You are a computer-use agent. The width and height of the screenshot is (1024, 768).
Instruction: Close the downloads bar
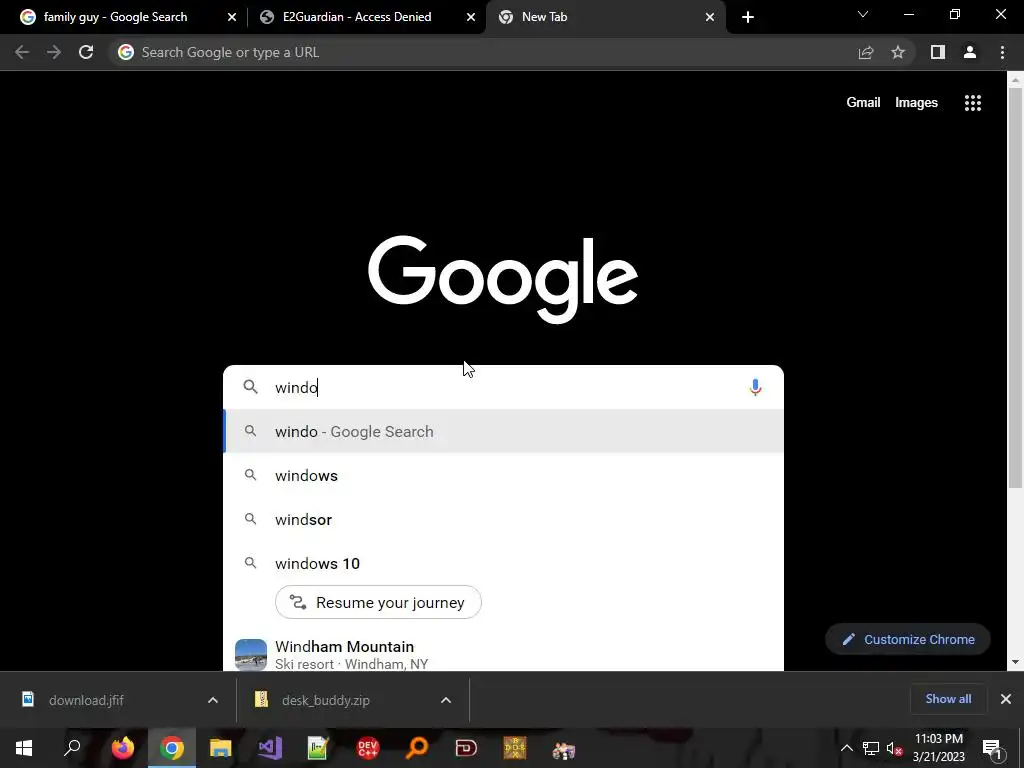pos(1006,699)
